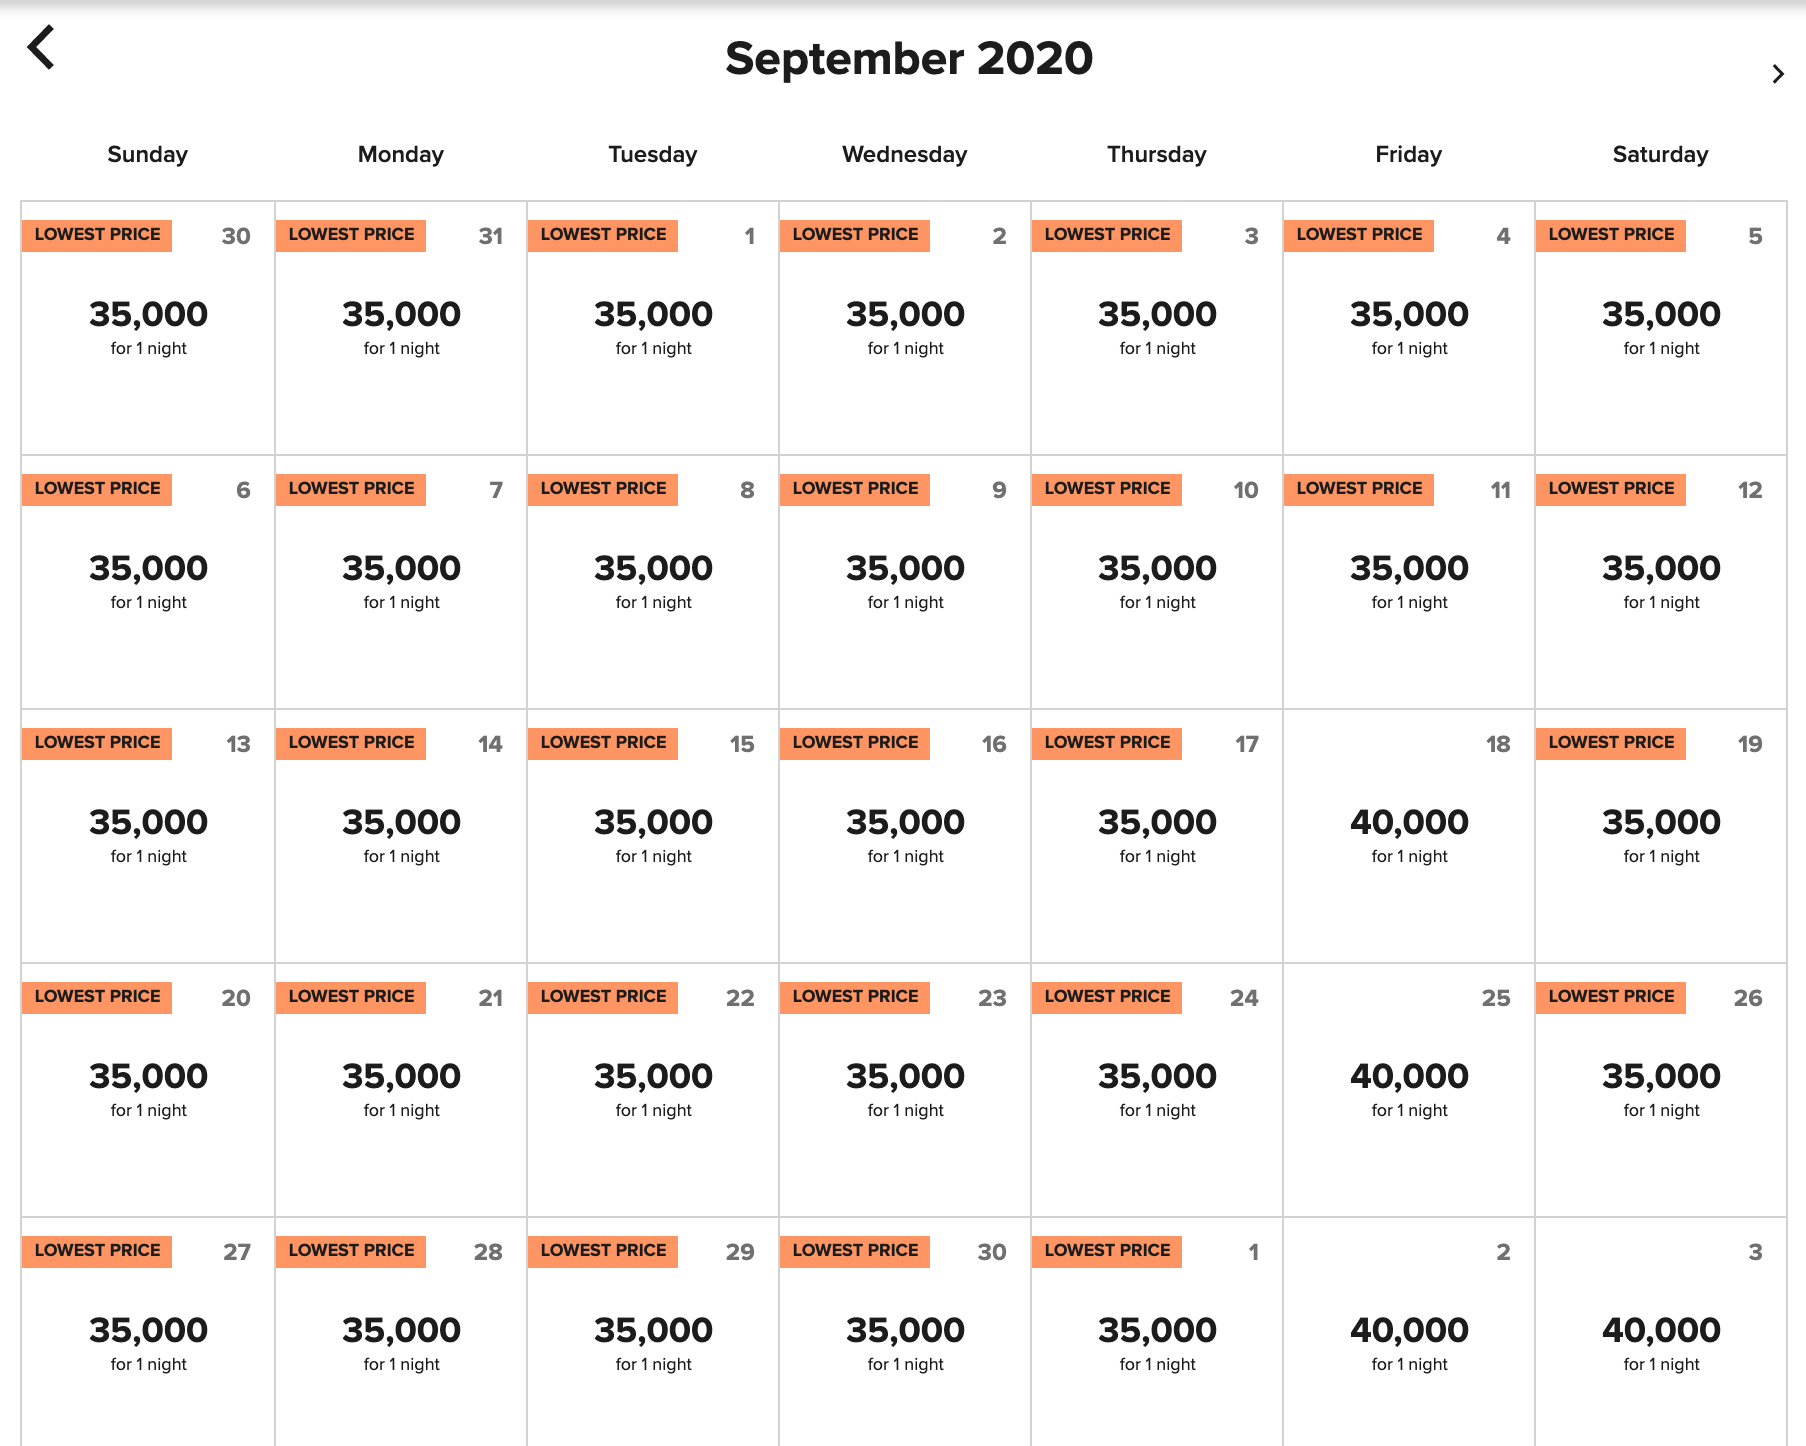
Task: Click the Lowest Price badge on September 27
Action: tap(97, 1251)
